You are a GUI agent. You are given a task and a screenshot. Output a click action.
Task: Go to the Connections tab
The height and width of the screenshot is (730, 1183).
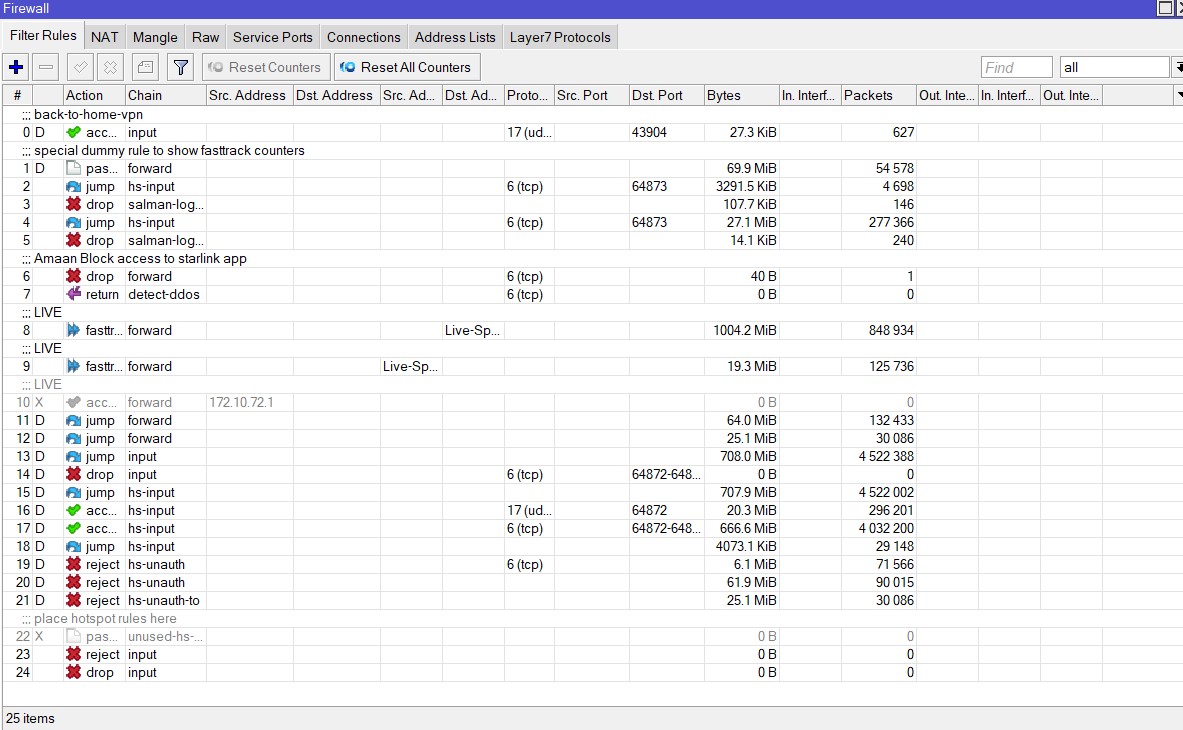tap(364, 37)
